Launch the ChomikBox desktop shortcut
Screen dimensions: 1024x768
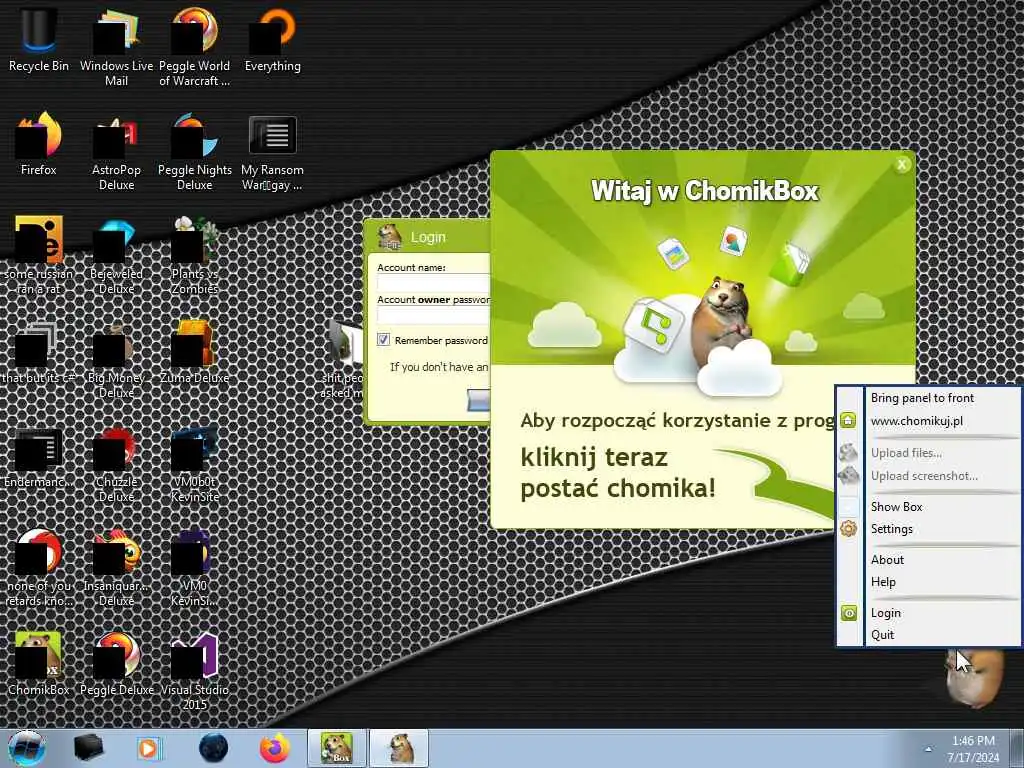(x=39, y=664)
